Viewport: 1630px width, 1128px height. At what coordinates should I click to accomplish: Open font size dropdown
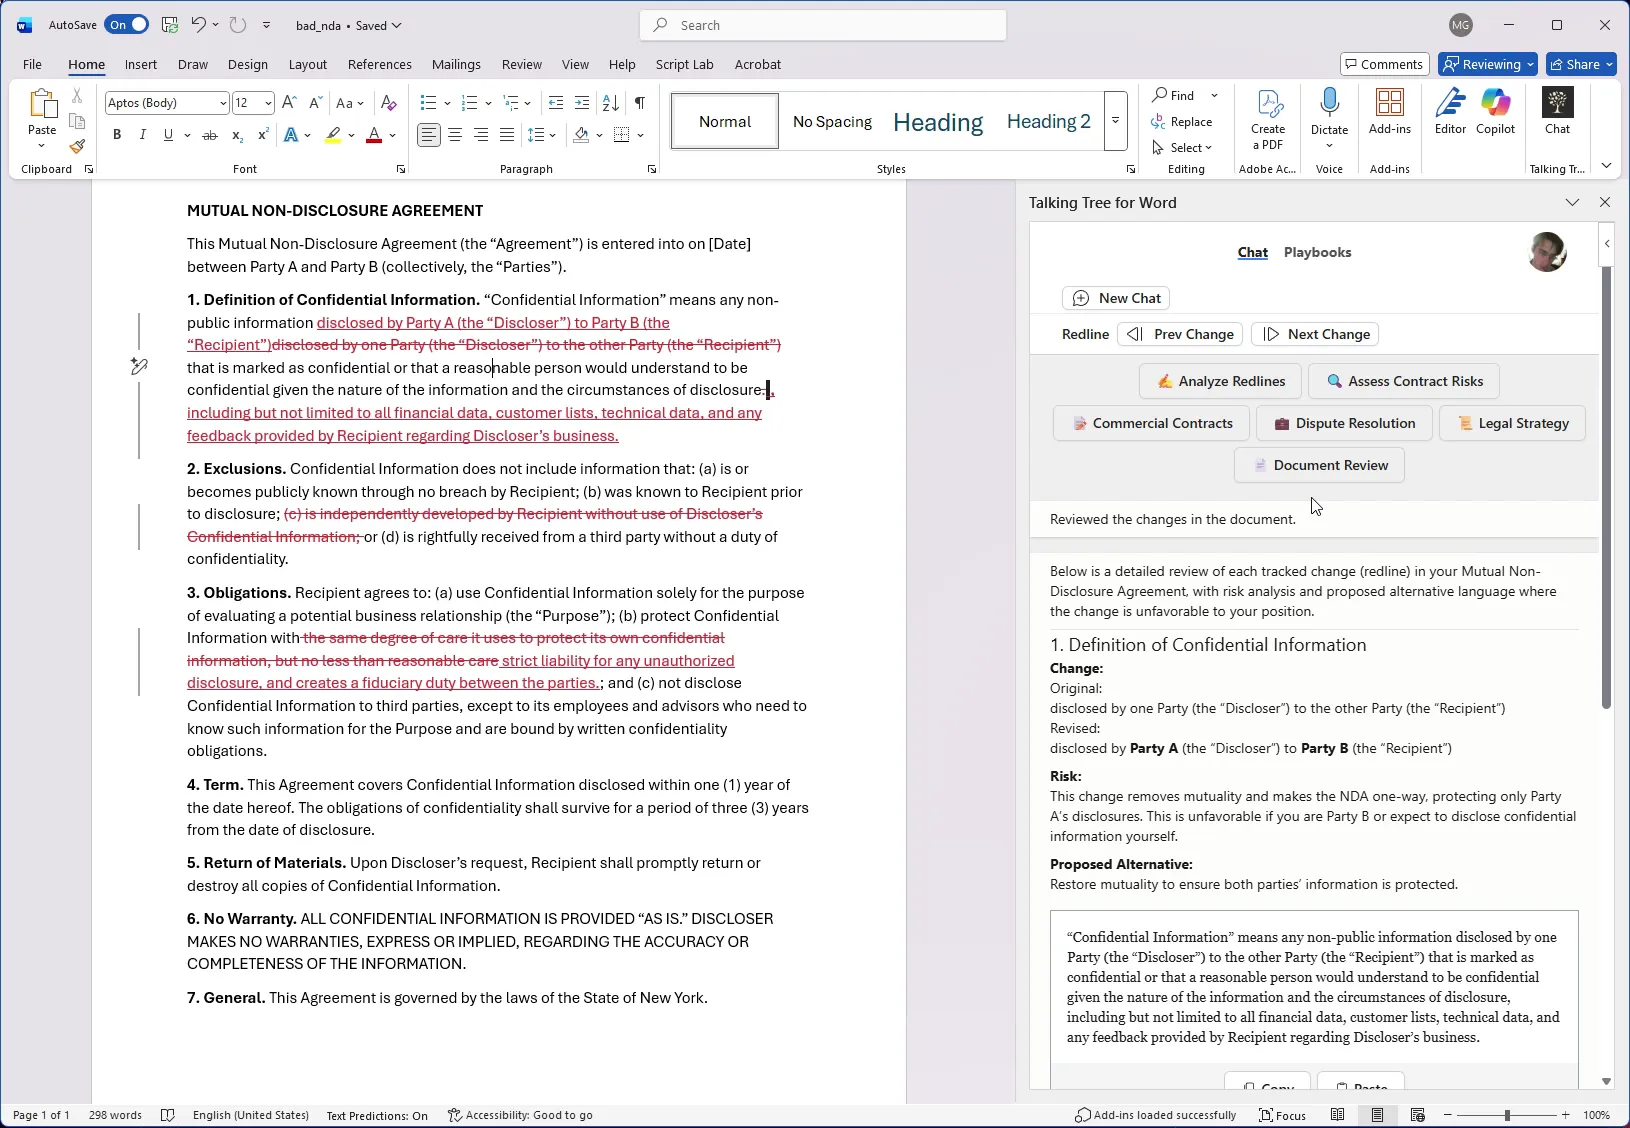268,103
